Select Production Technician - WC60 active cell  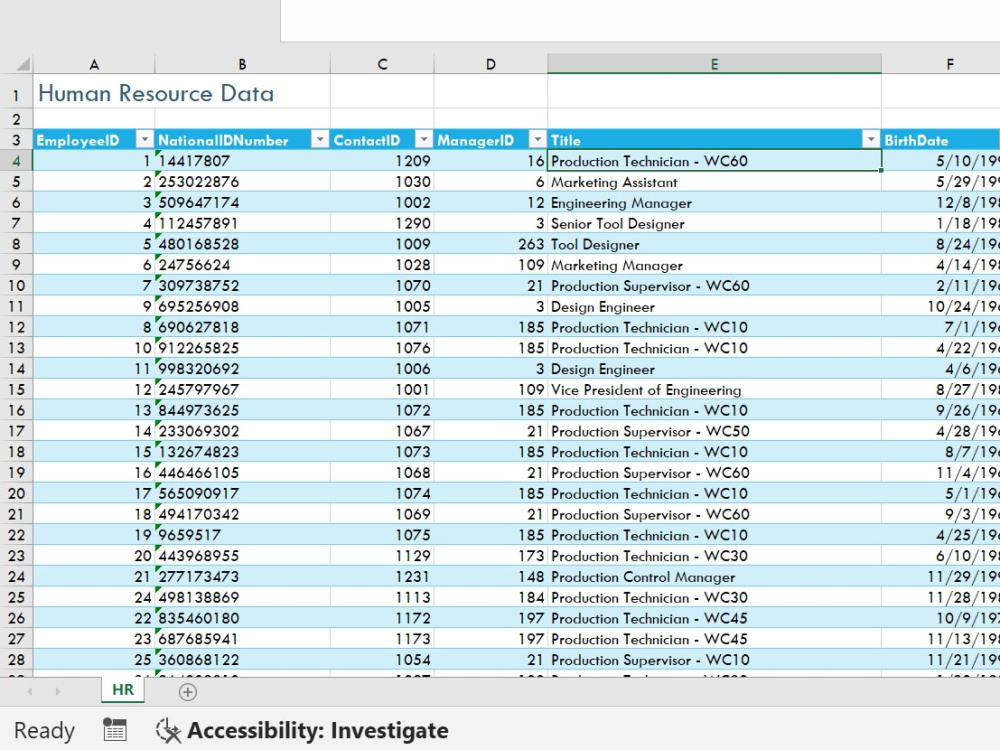tap(714, 161)
